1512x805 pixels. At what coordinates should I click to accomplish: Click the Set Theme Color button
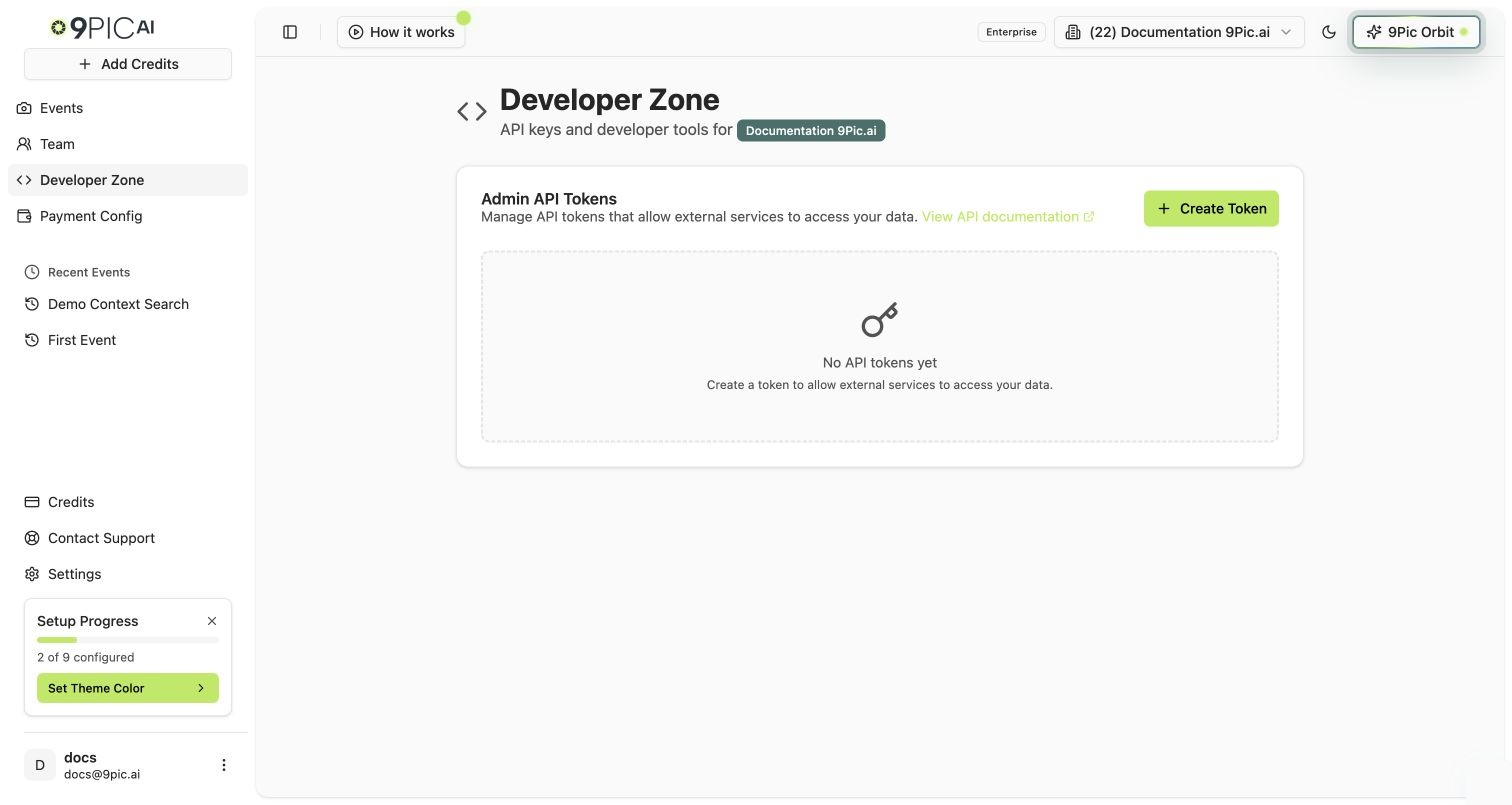click(x=128, y=688)
